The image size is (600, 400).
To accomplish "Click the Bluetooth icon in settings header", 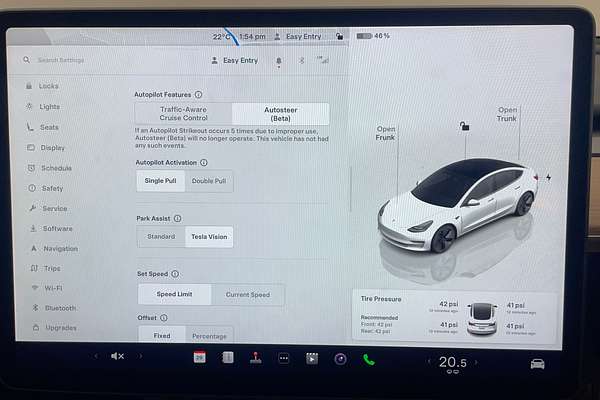I will pos(302,60).
